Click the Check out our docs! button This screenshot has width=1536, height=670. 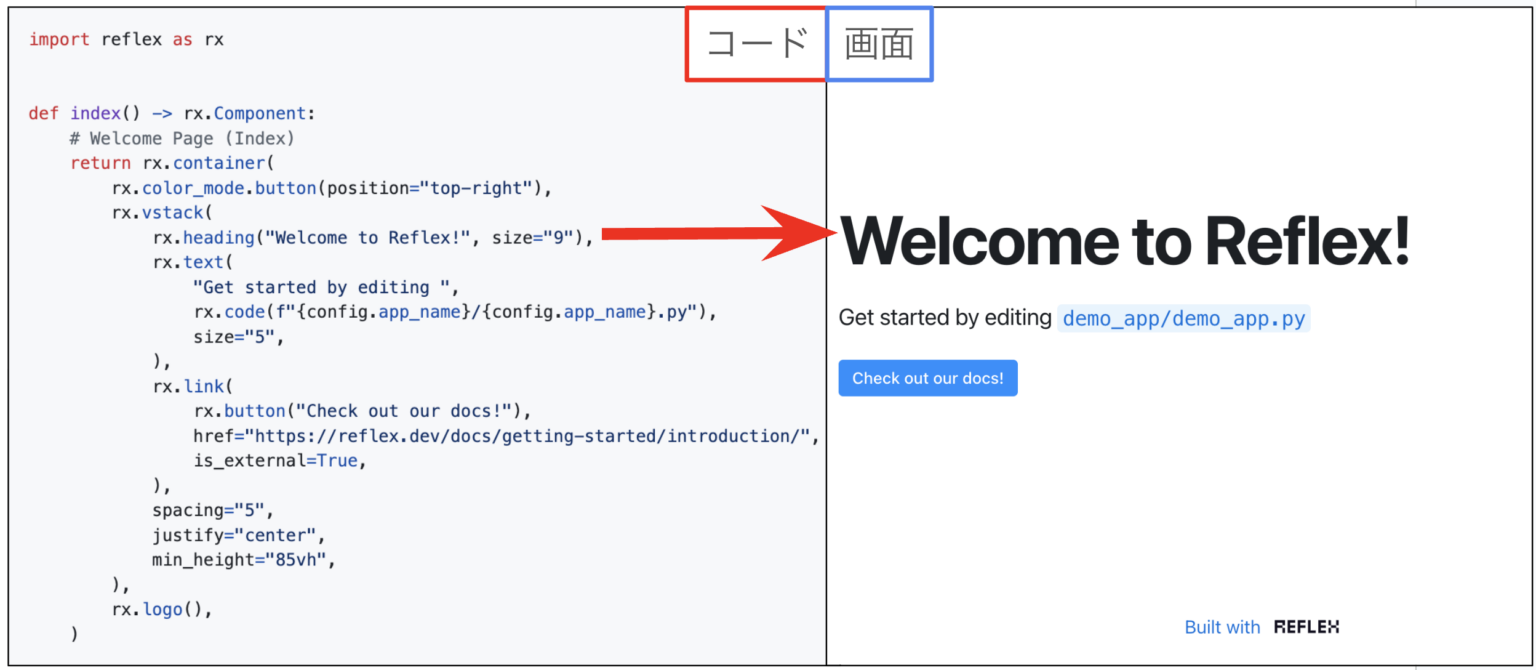(927, 378)
